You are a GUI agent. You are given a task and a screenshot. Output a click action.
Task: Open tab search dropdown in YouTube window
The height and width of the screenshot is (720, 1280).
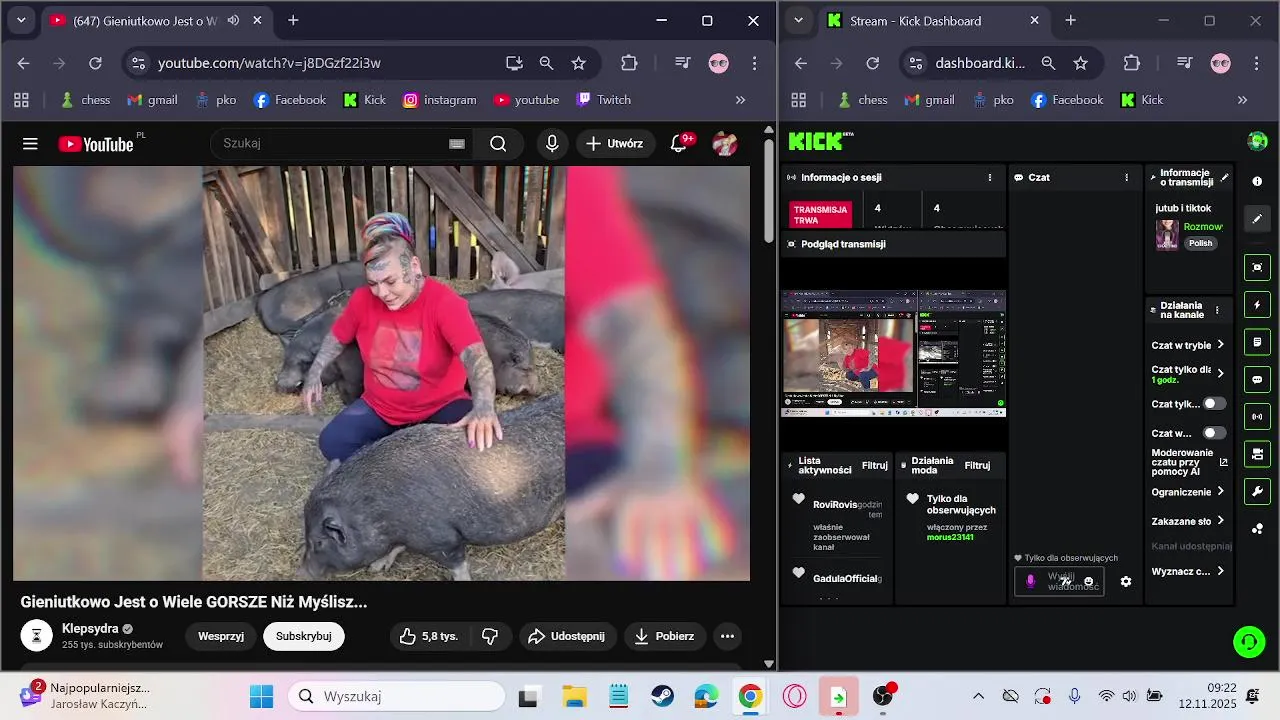(x=21, y=20)
